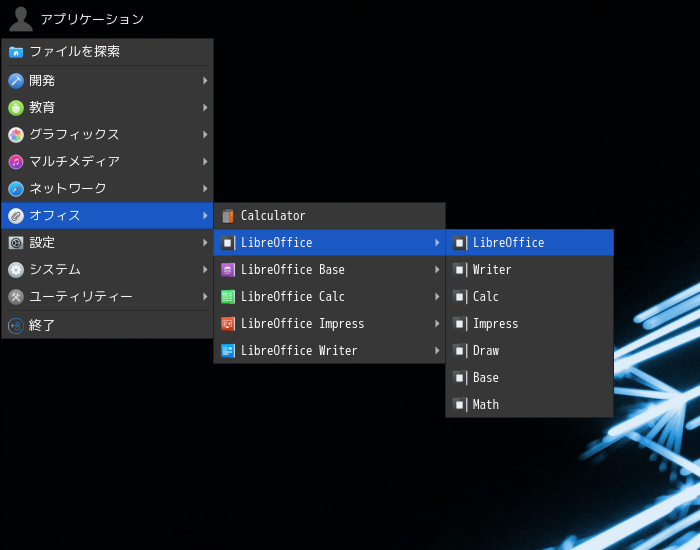The height and width of the screenshot is (550, 700).
Task: Click the ユーティリティー tools icon
Action: tap(16, 297)
